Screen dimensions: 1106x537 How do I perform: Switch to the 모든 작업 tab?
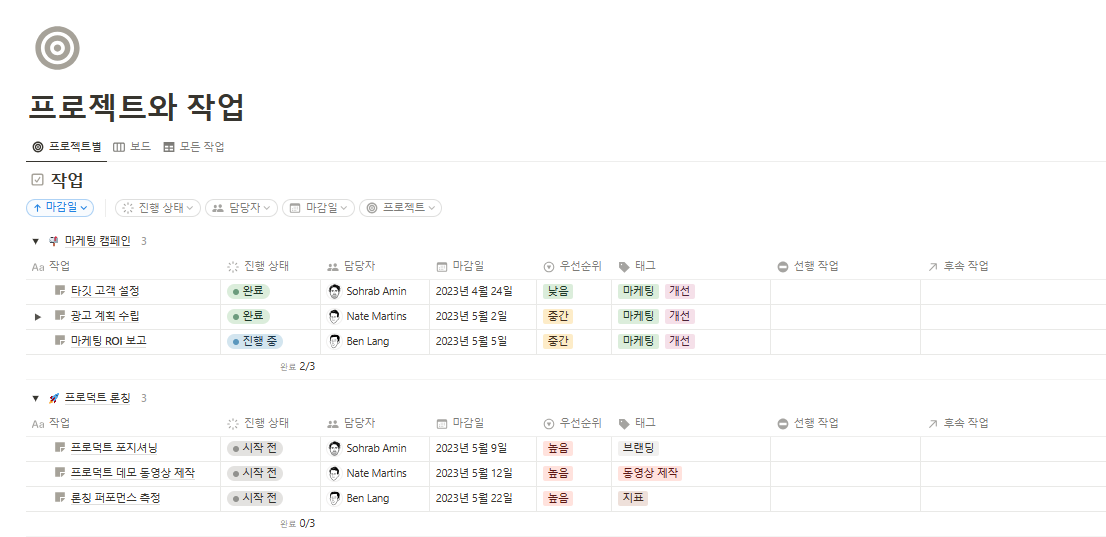tap(194, 147)
